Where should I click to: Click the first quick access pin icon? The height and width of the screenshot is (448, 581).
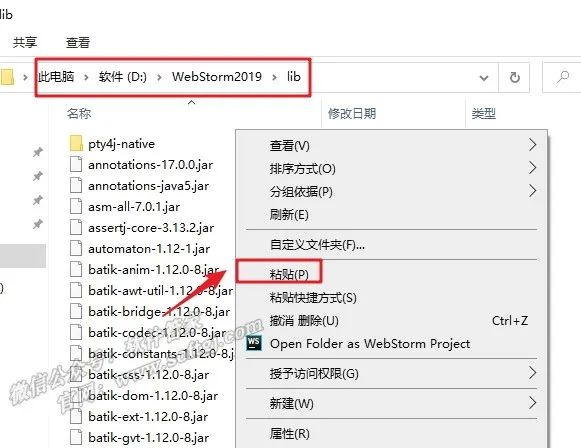click(x=37, y=152)
